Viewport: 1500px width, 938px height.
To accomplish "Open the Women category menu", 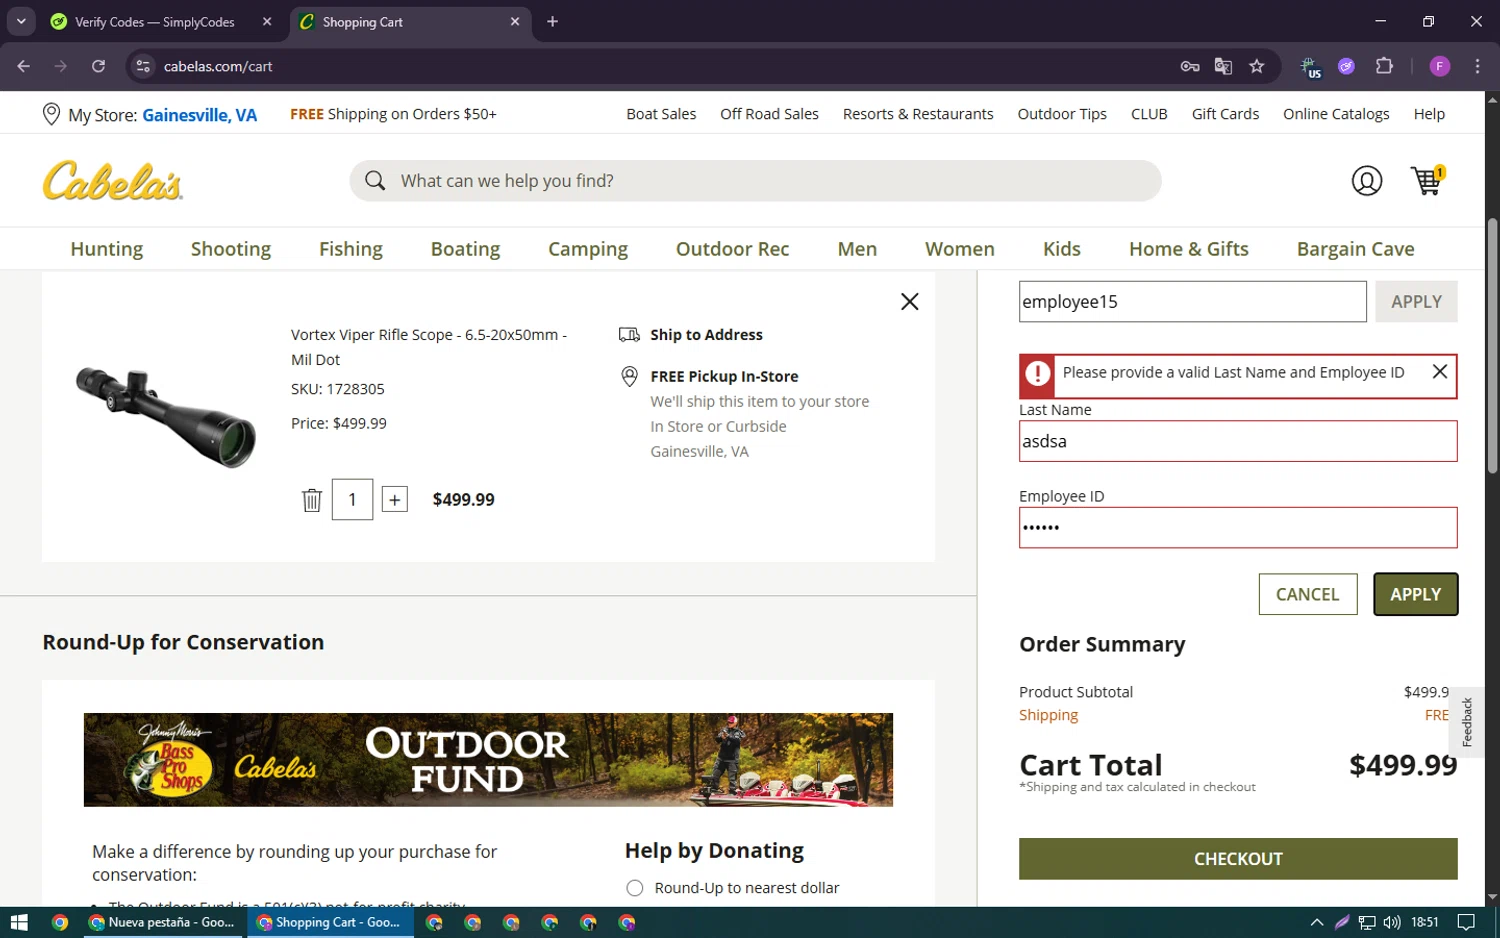I will (x=960, y=249).
